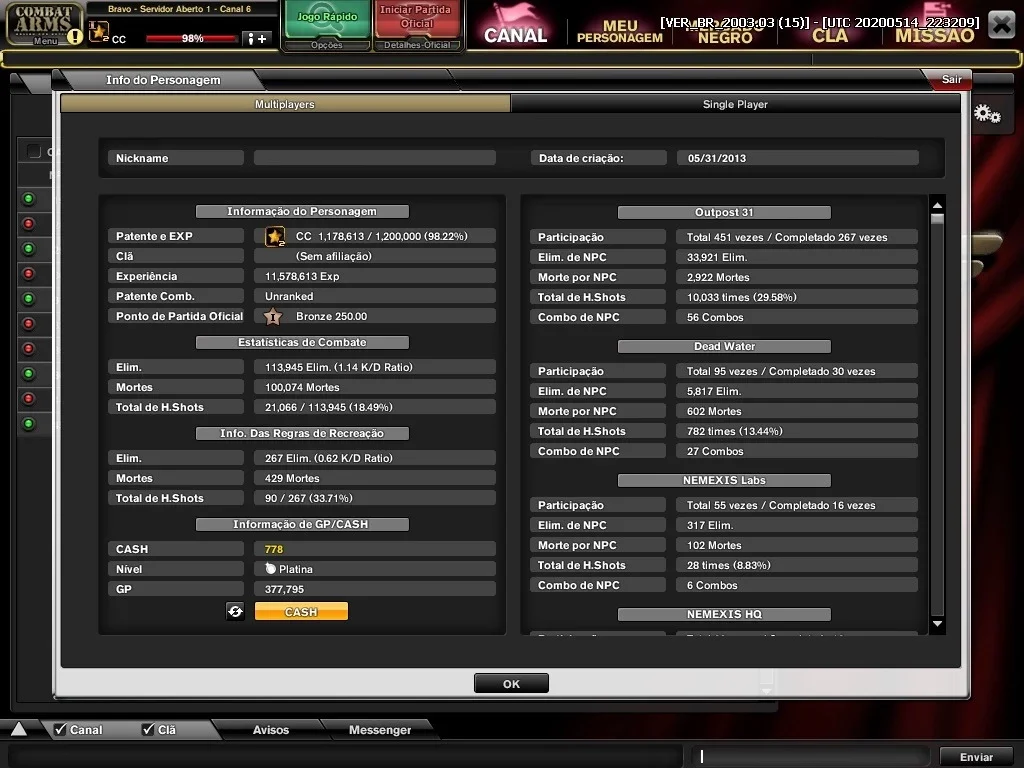Close the game window with X
Viewport: 1024px width, 768px height.
[x=1001, y=25]
